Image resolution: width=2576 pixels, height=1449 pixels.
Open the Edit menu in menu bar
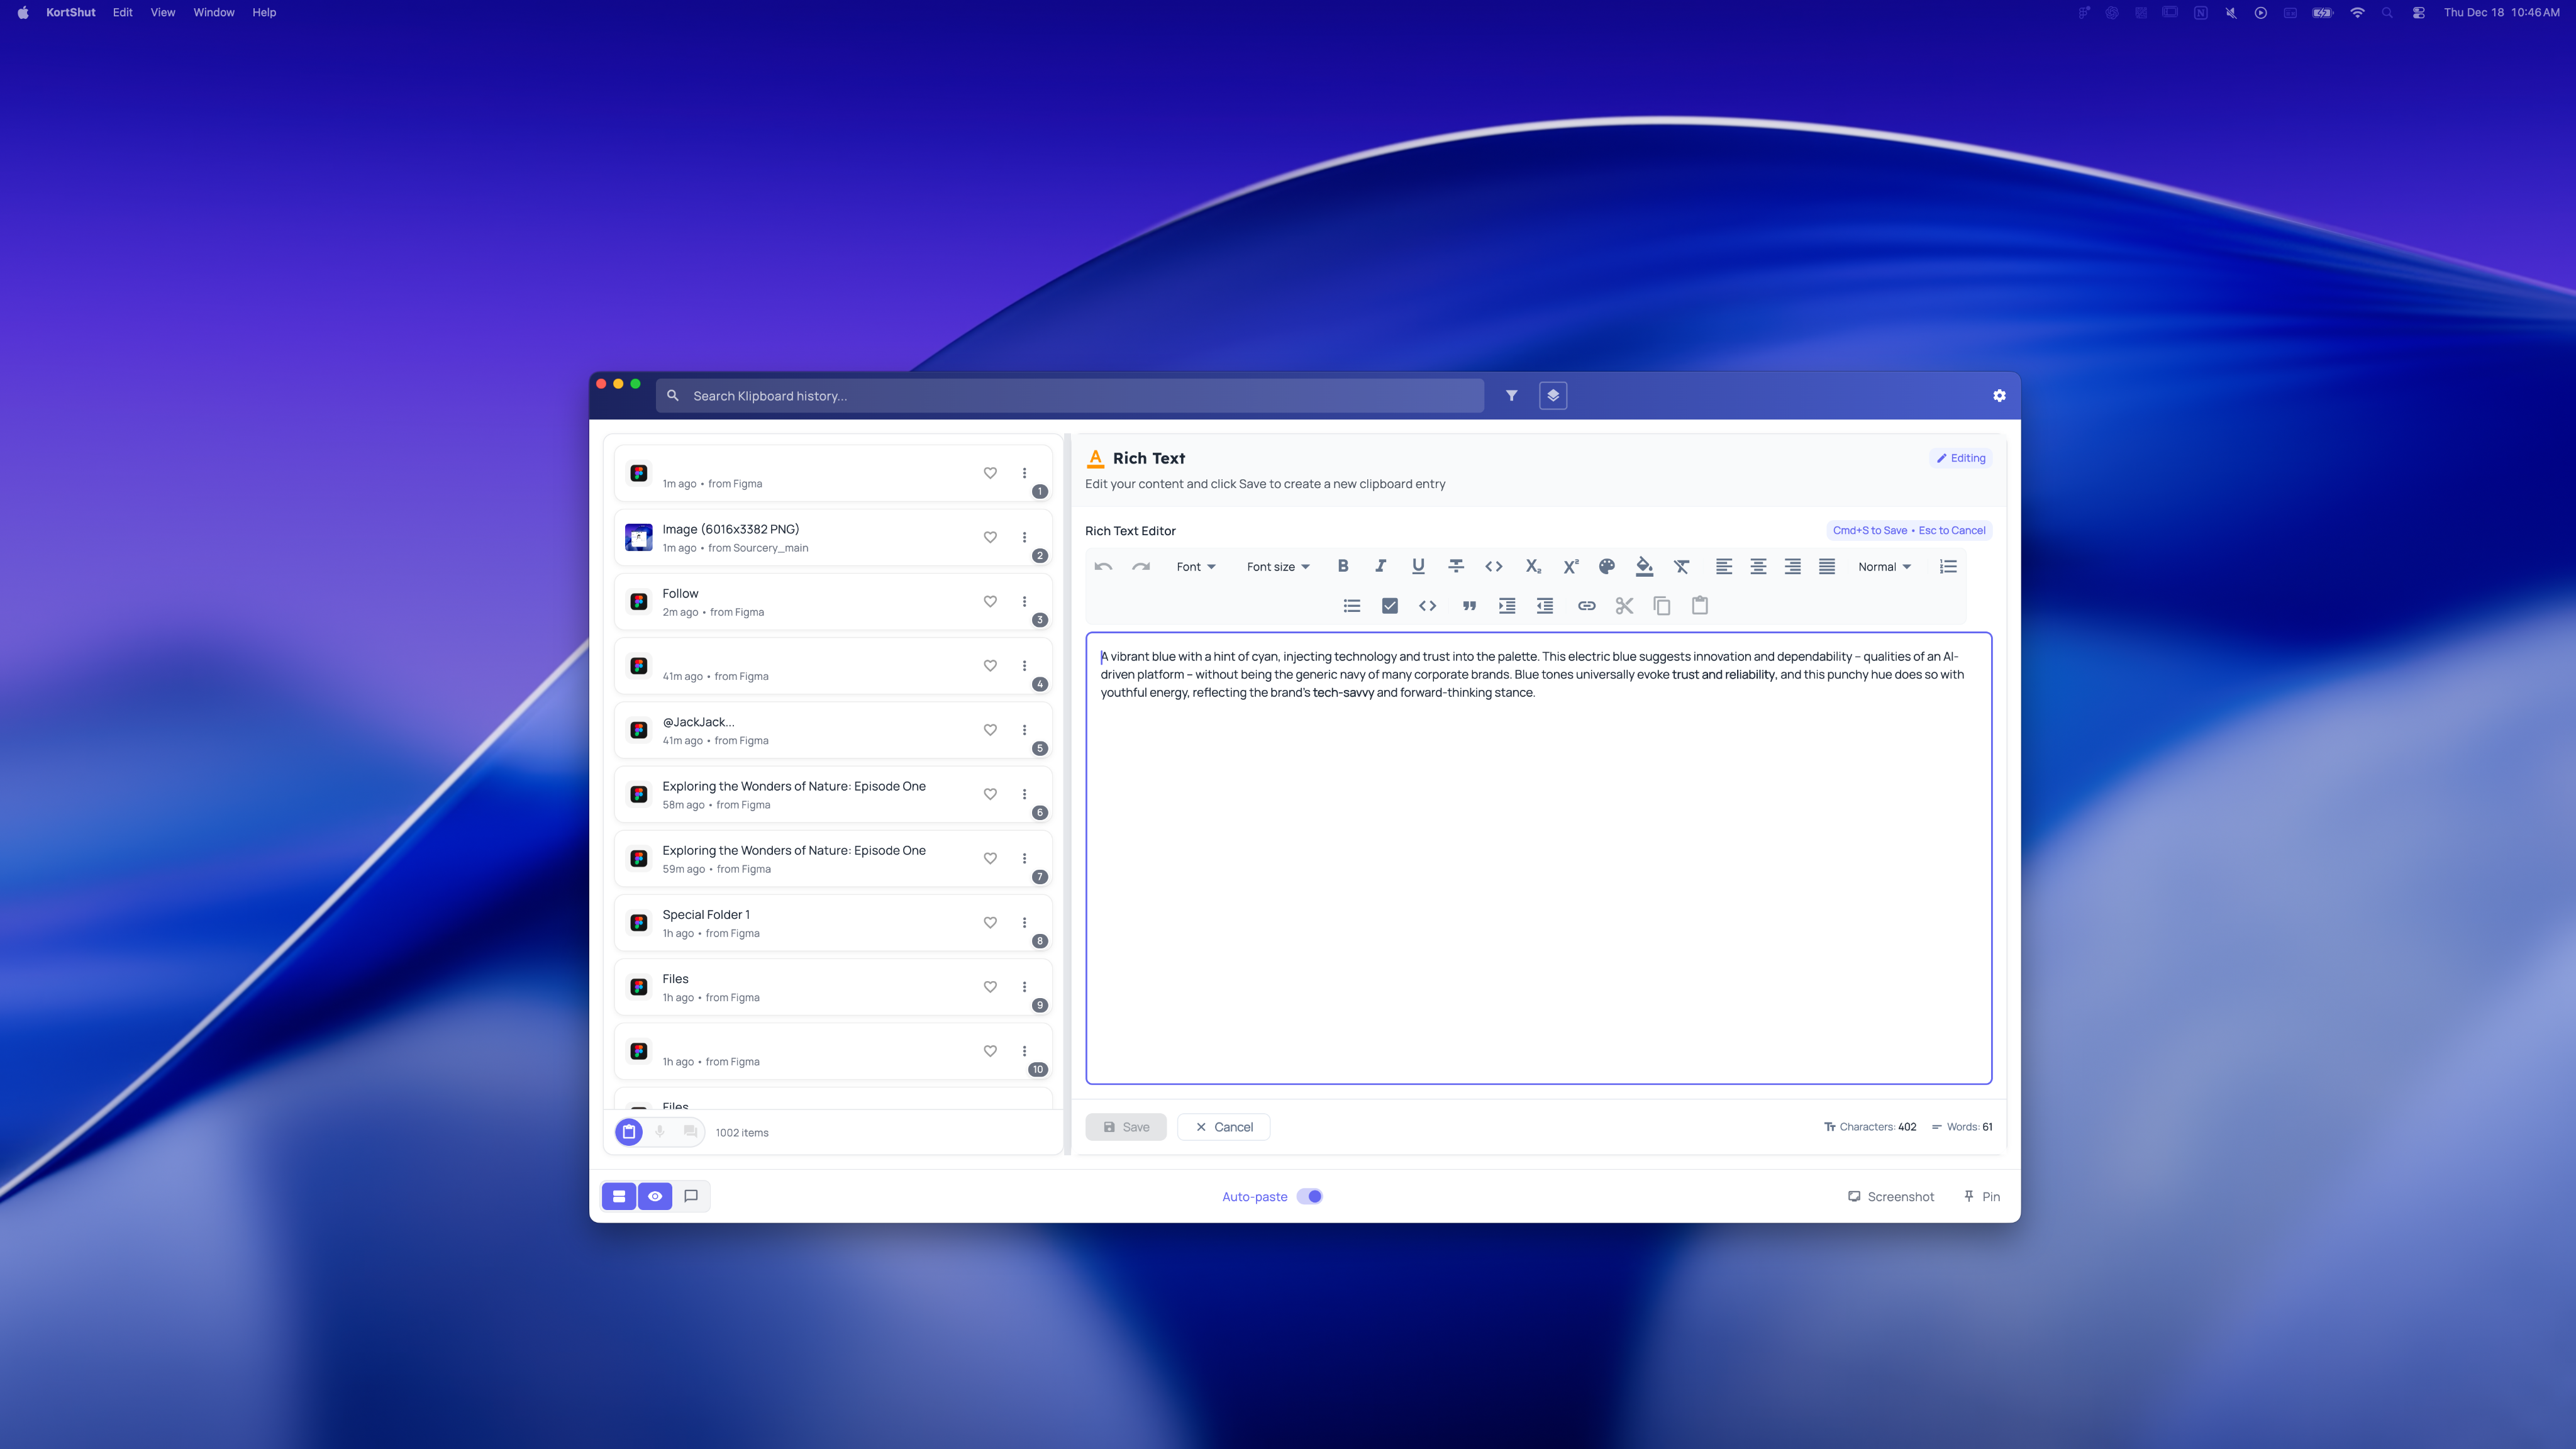(122, 12)
